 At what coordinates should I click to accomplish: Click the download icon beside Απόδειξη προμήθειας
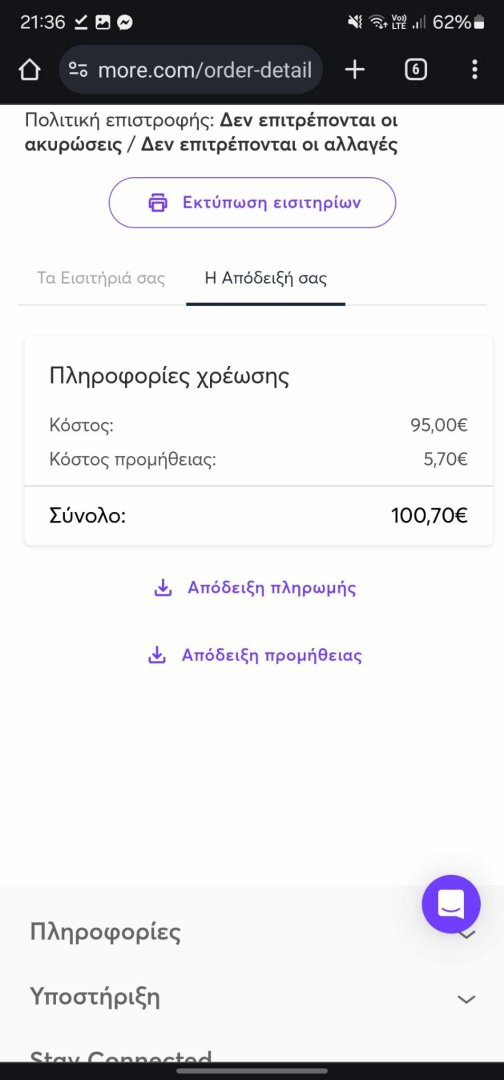[157, 655]
